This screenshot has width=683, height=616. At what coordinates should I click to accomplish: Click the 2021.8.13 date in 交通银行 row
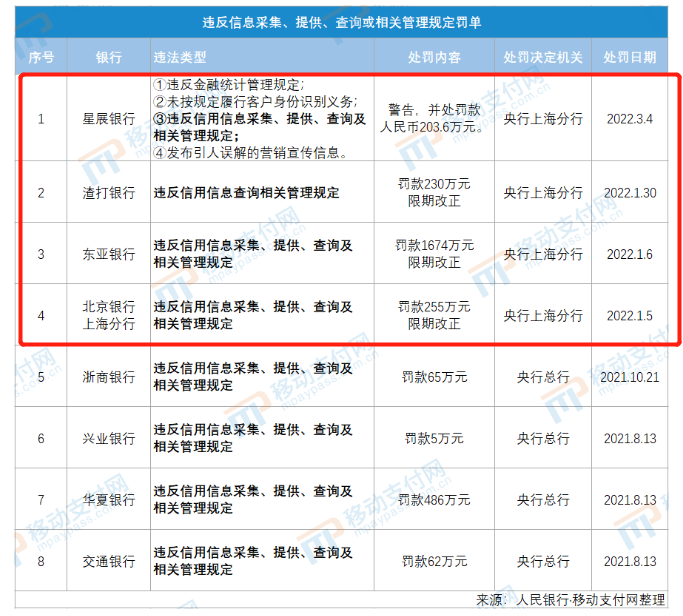[630, 561]
